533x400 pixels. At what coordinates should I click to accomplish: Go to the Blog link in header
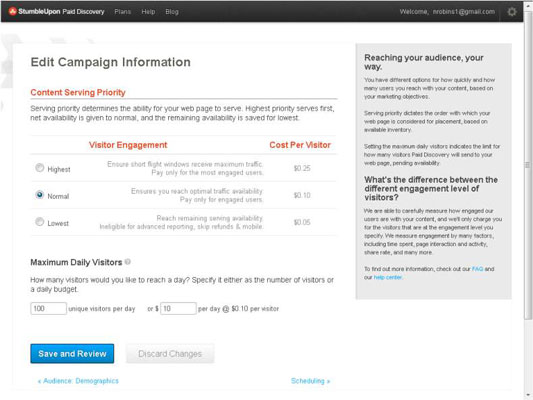[172, 12]
